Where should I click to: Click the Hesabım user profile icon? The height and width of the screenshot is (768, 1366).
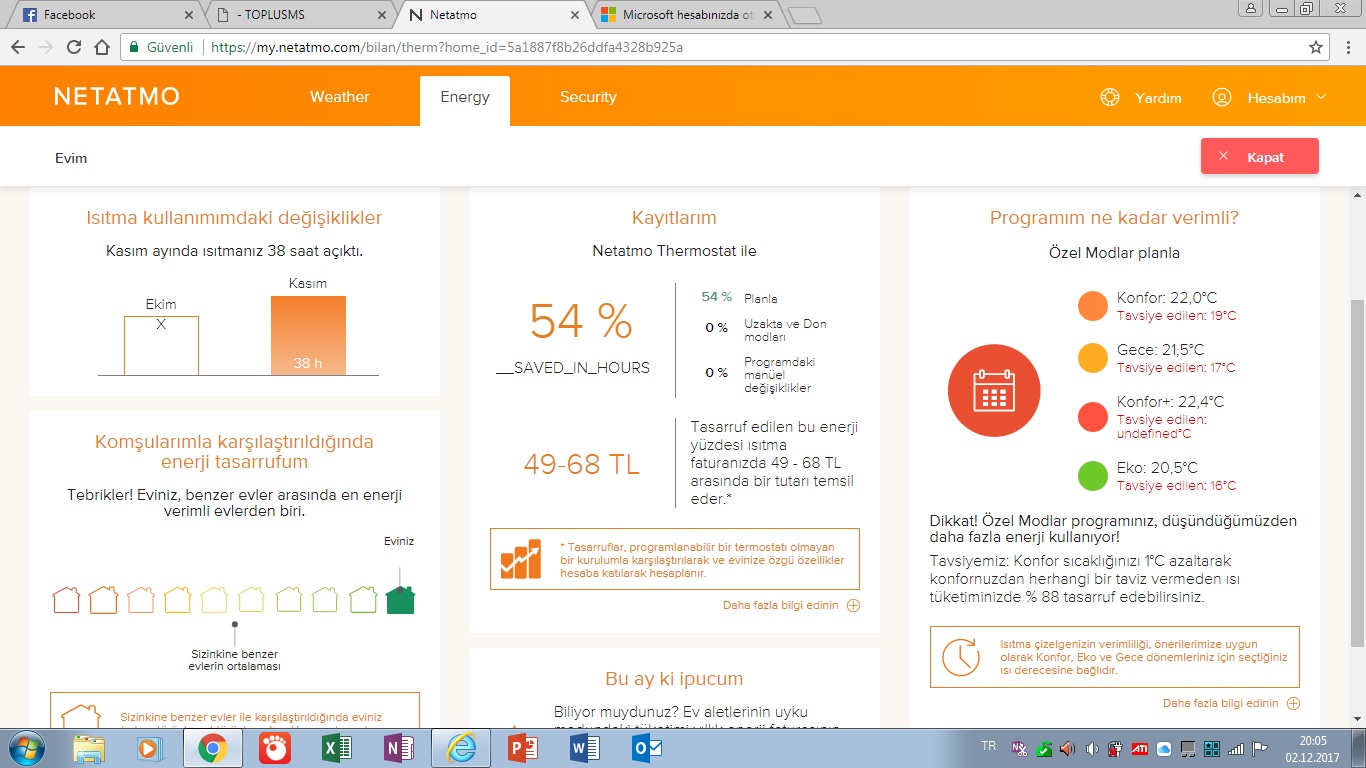1221,98
